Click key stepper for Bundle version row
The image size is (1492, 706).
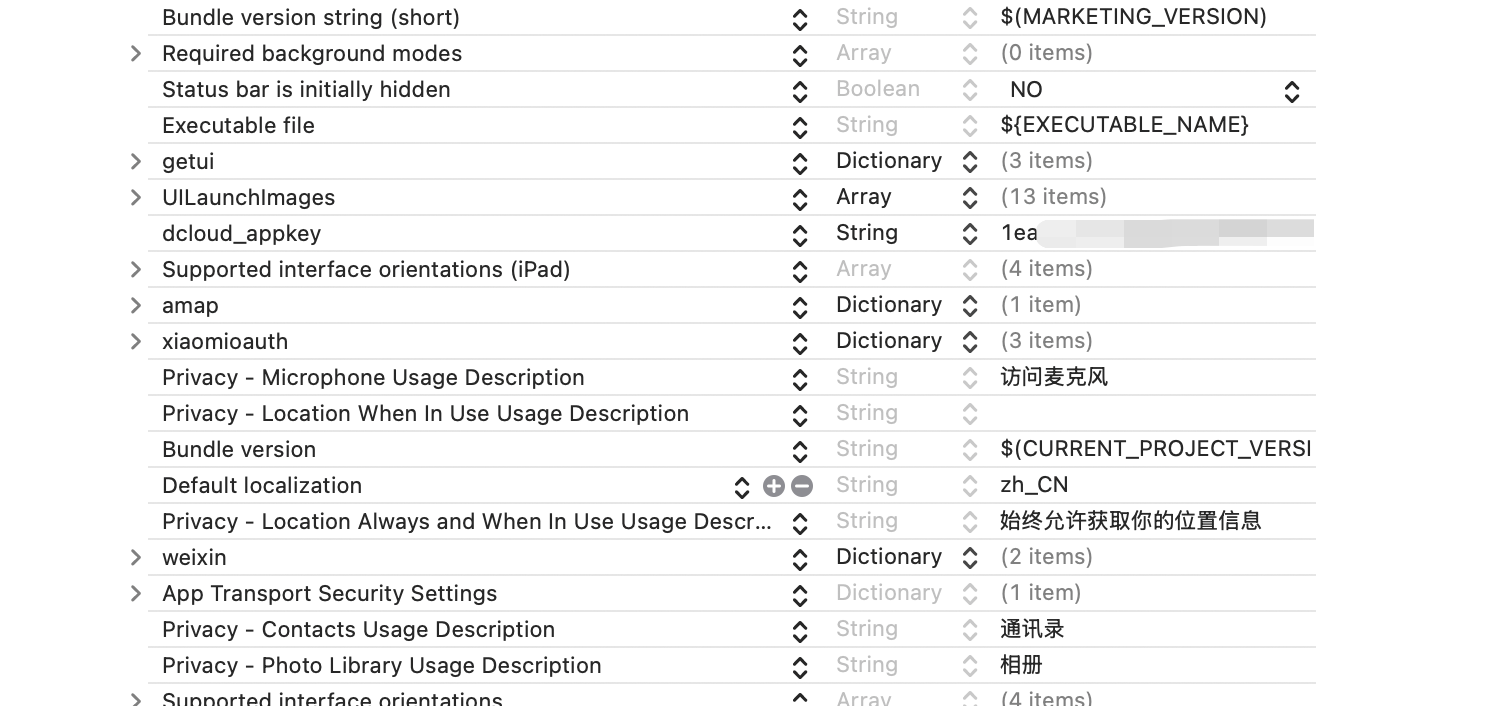(x=799, y=450)
